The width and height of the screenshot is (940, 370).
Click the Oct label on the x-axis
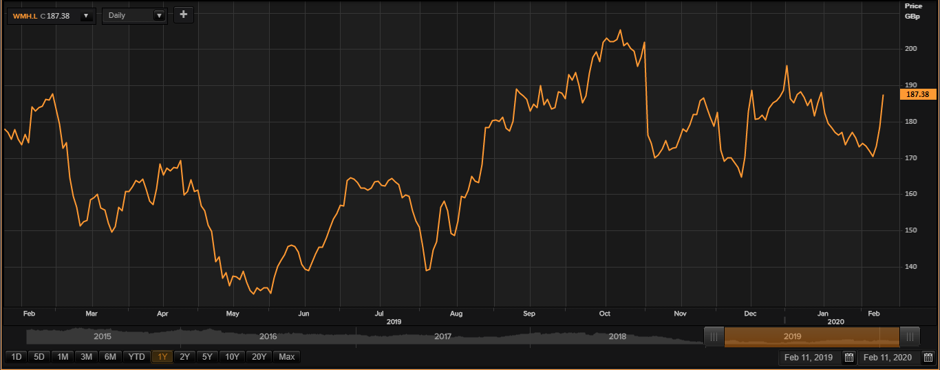605,313
